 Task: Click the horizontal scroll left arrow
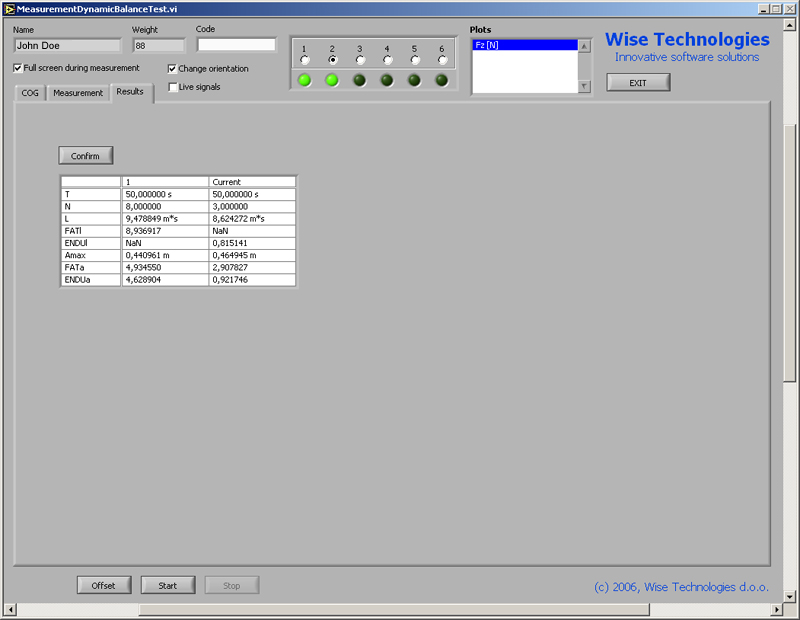10,609
